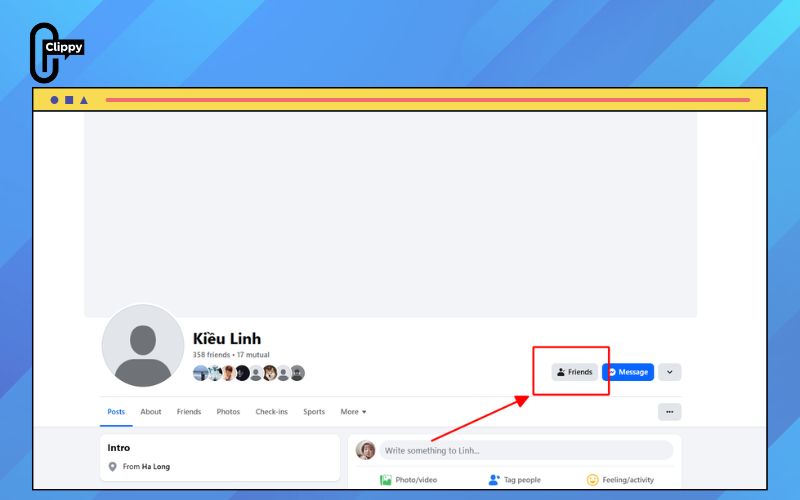Open the 358 friends link
The width and height of the screenshot is (800, 500).
coord(211,355)
